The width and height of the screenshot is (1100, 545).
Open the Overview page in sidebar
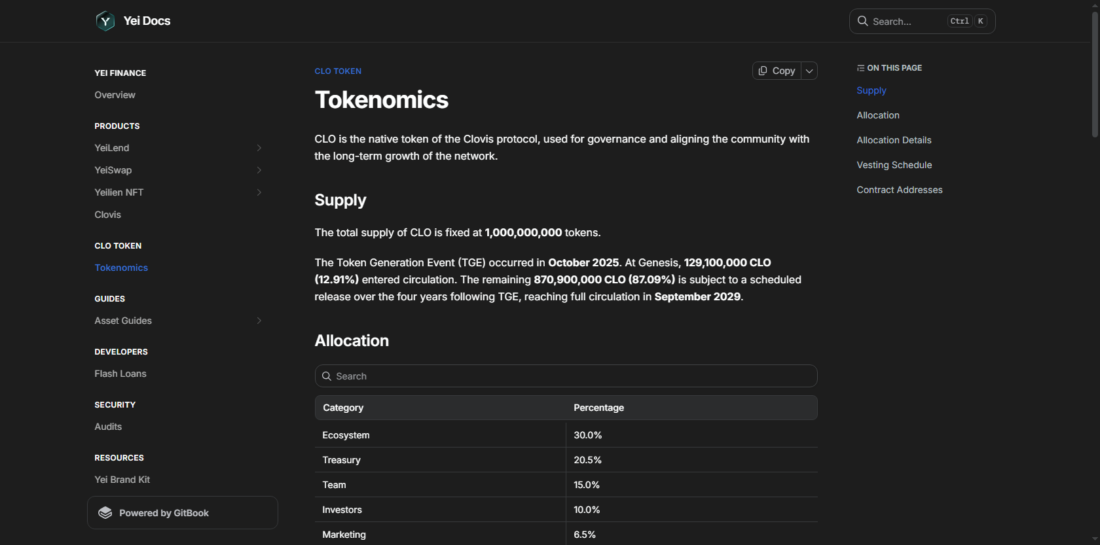pos(115,95)
